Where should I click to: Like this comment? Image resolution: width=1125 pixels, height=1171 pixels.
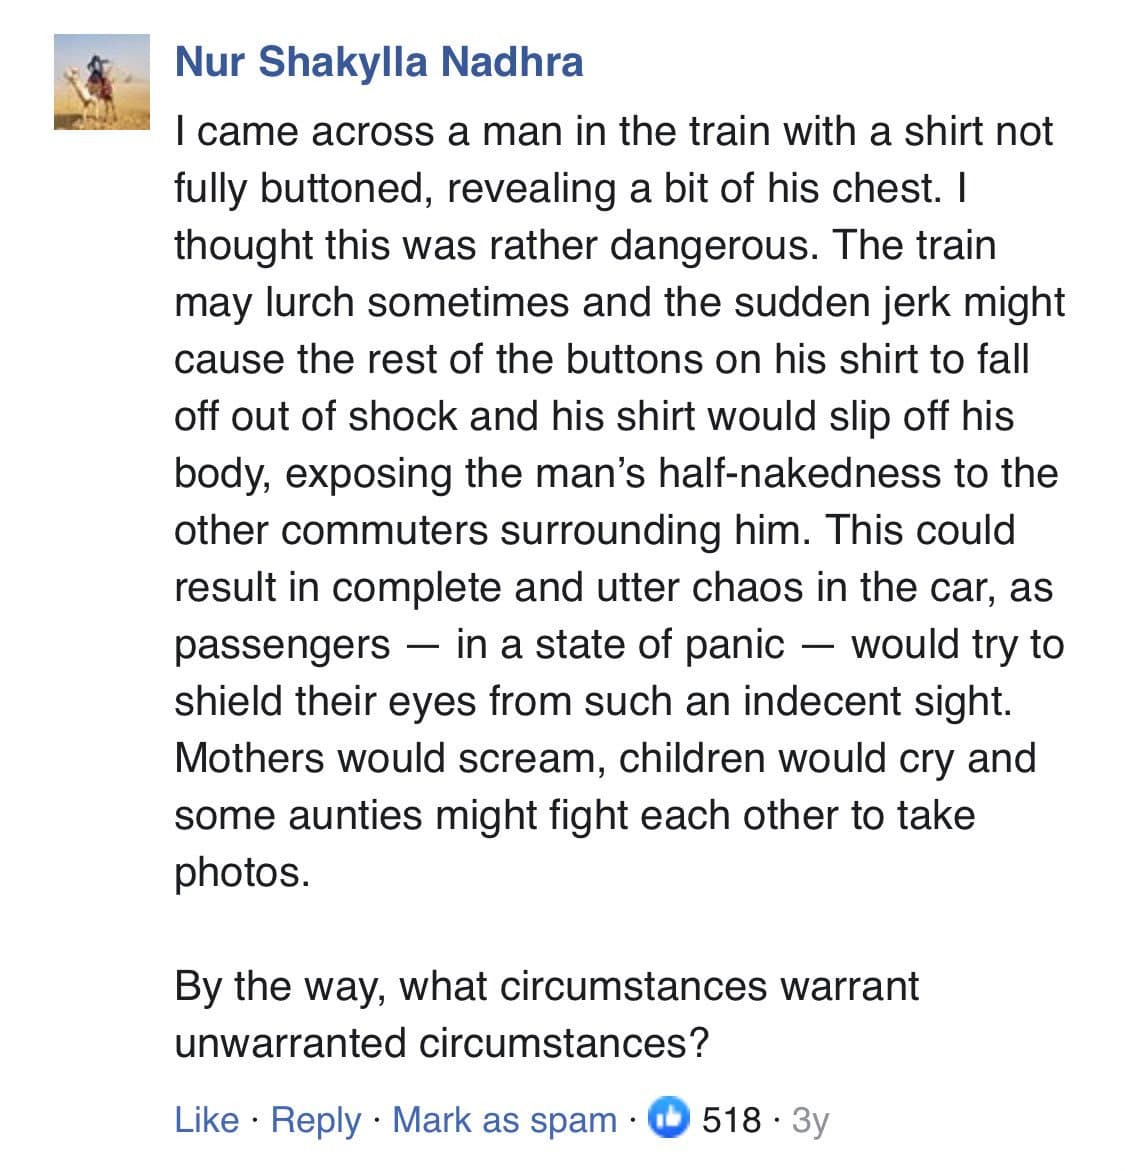click(206, 1119)
